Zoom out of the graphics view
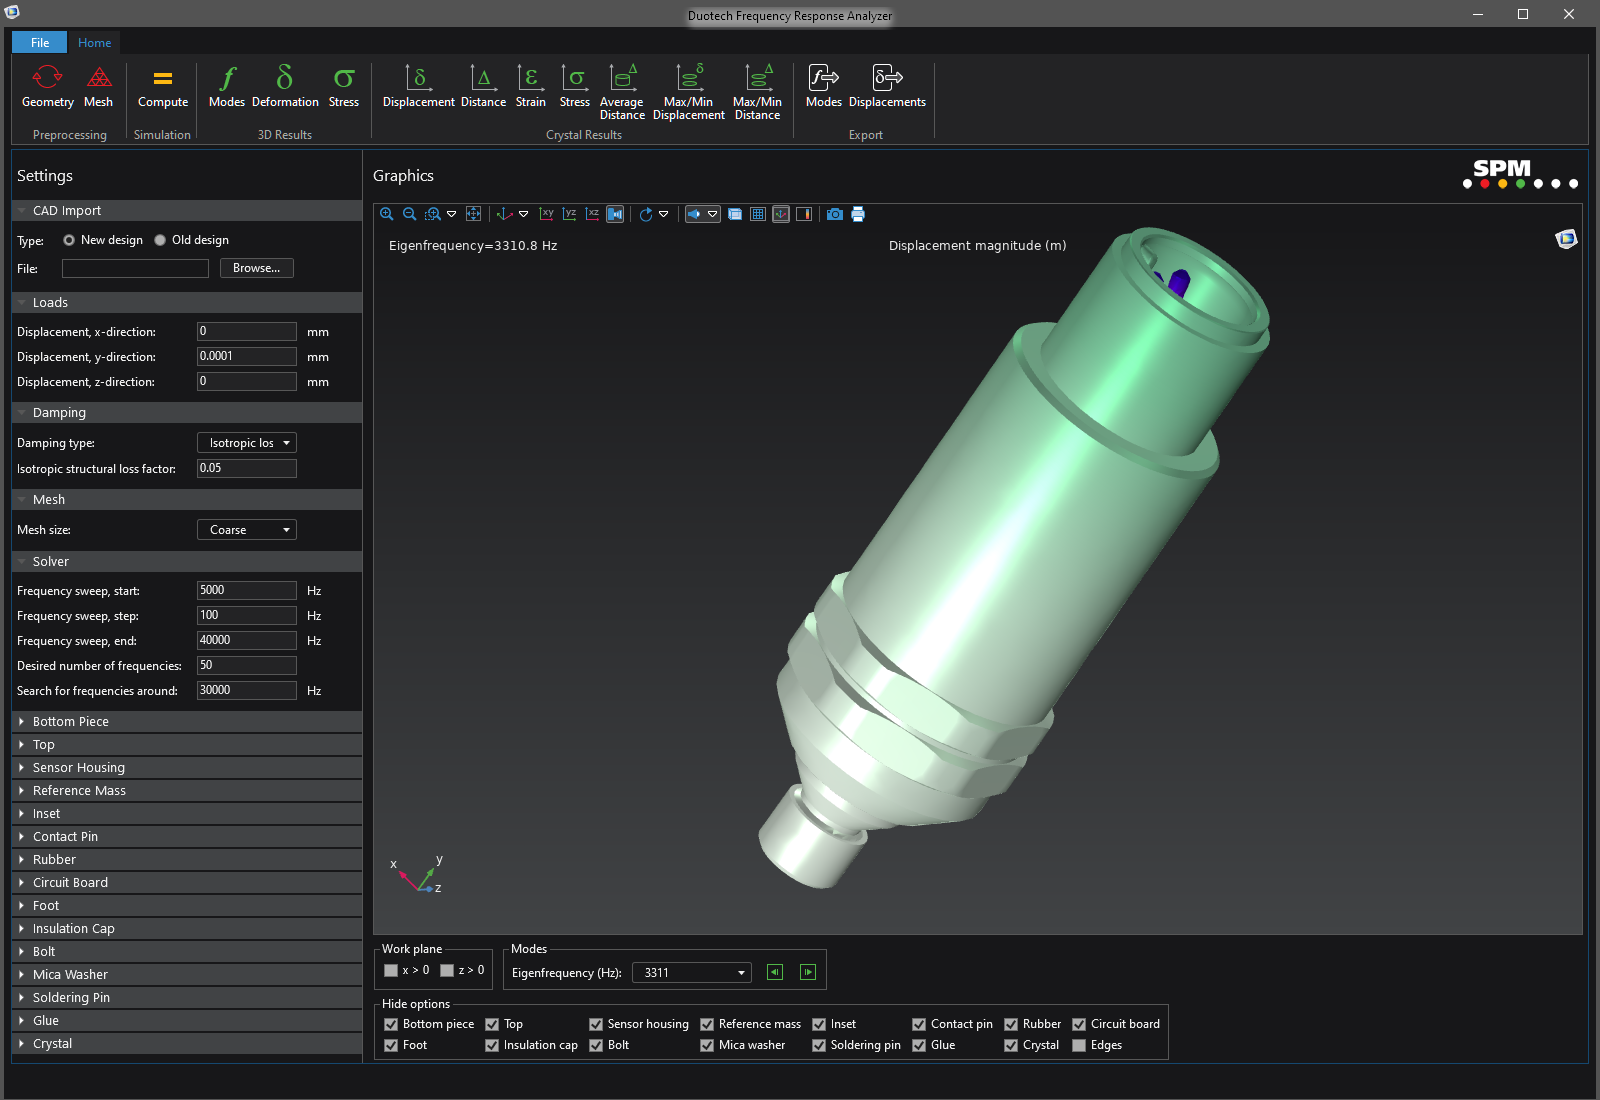The width and height of the screenshot is (1600, 1100). (409, 214)
